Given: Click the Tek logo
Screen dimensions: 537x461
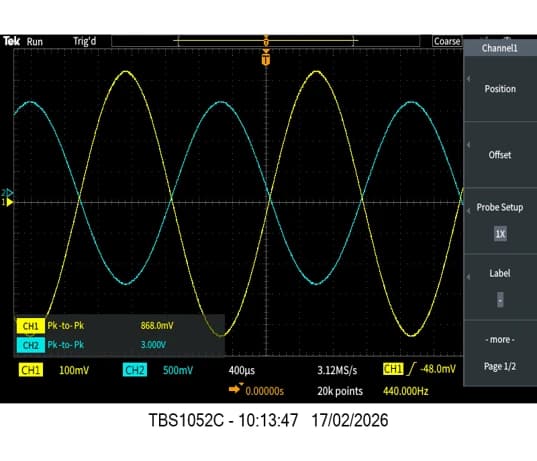Looking at the screenshot, I should [12, 41].
